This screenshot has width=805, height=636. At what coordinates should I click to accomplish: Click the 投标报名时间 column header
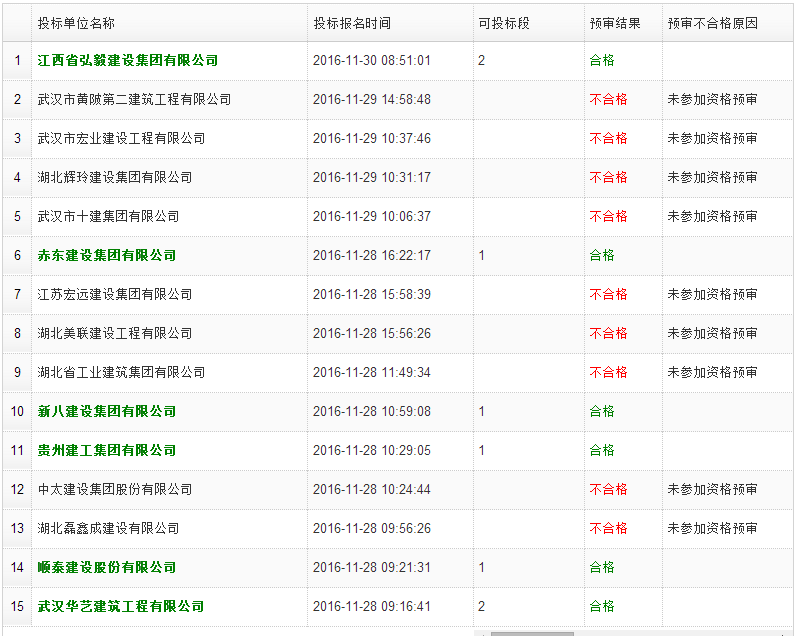click(x=390, y=23)
